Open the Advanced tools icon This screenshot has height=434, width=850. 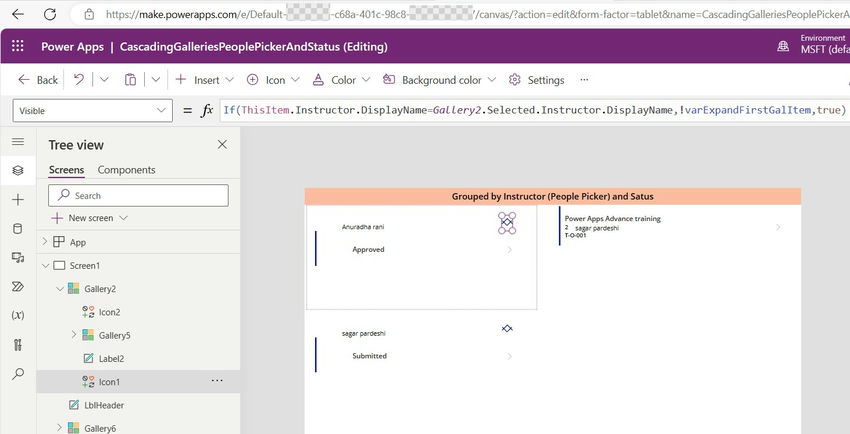click(x=18, y=345)
